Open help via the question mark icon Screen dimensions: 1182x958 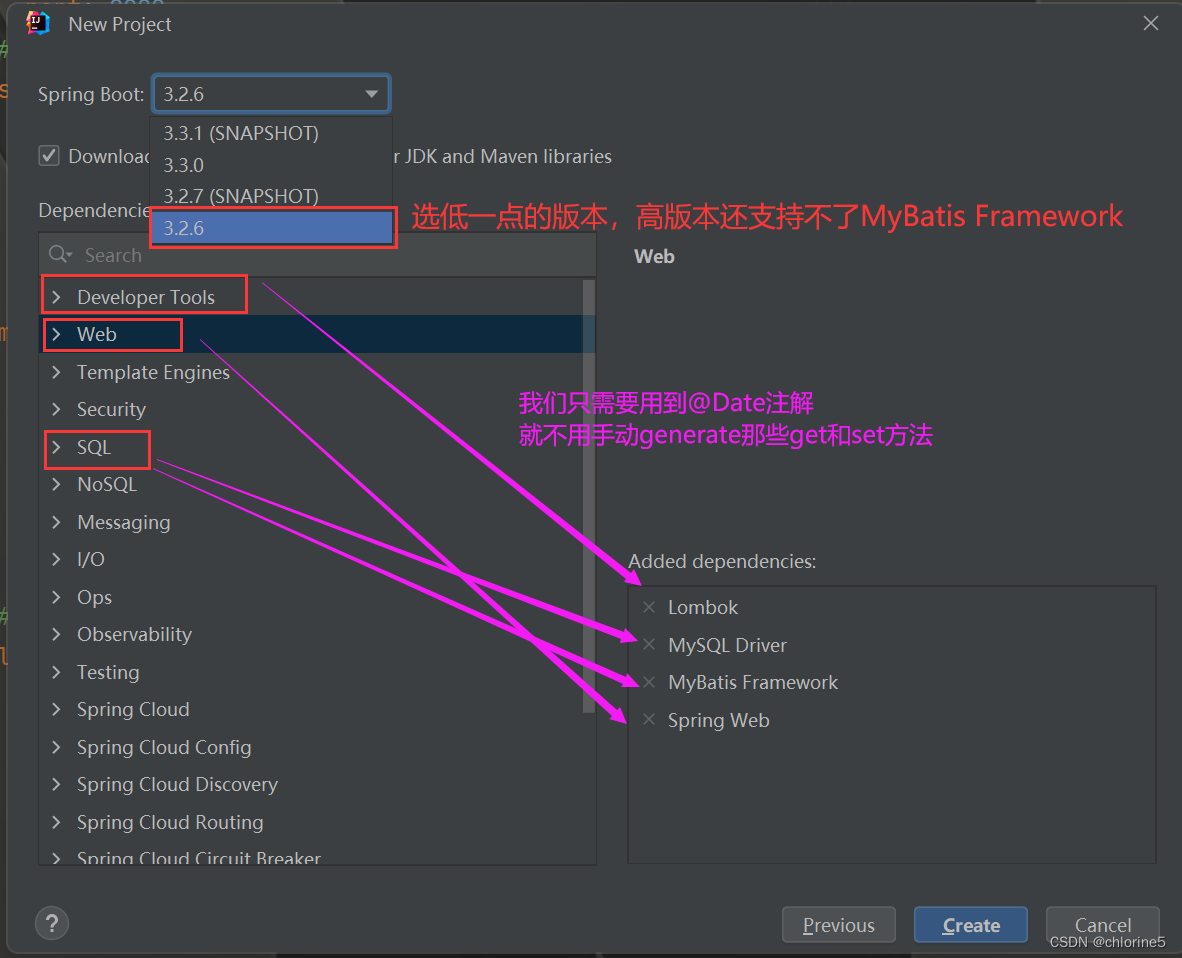point(52,923)
